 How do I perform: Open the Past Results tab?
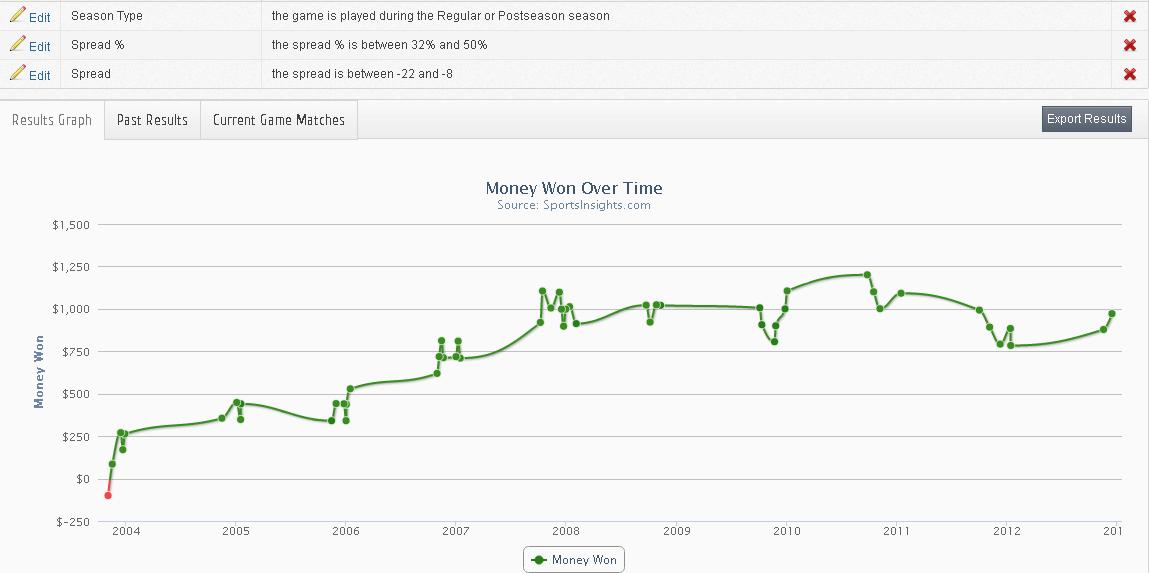[x=152, y=120]
